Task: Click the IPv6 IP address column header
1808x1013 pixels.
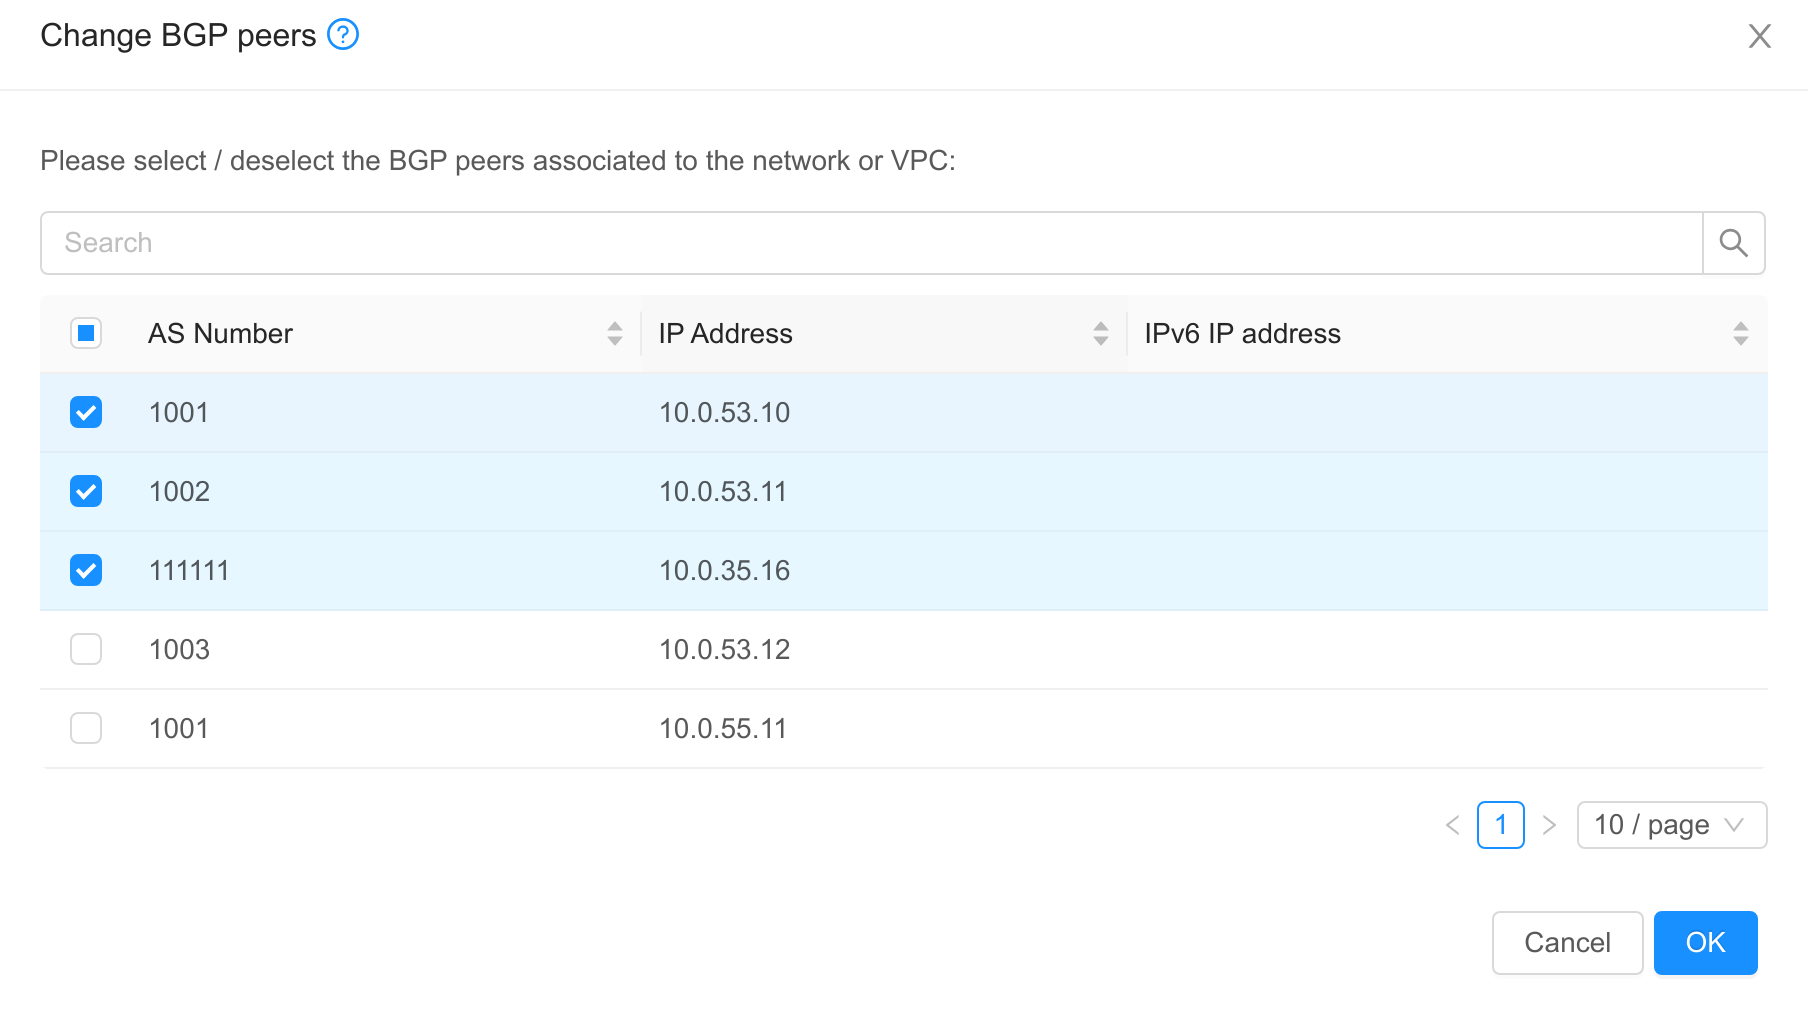Action: [x=1242, y=333]
